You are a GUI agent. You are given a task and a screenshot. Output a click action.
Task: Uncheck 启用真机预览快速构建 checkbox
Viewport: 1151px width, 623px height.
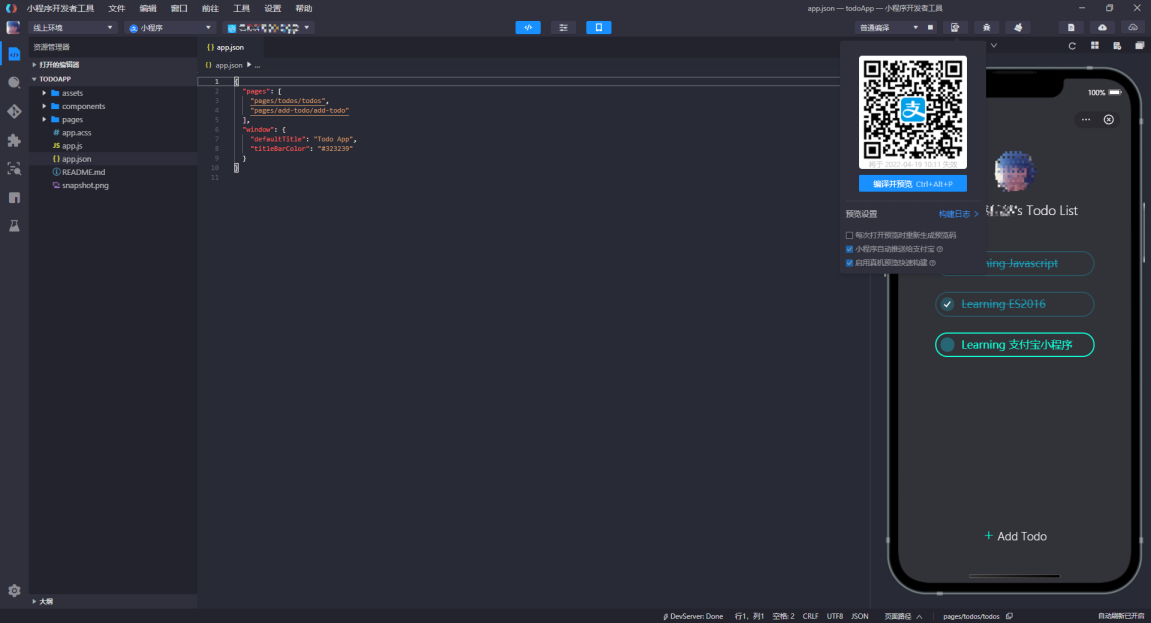click(x=849, y=263)
